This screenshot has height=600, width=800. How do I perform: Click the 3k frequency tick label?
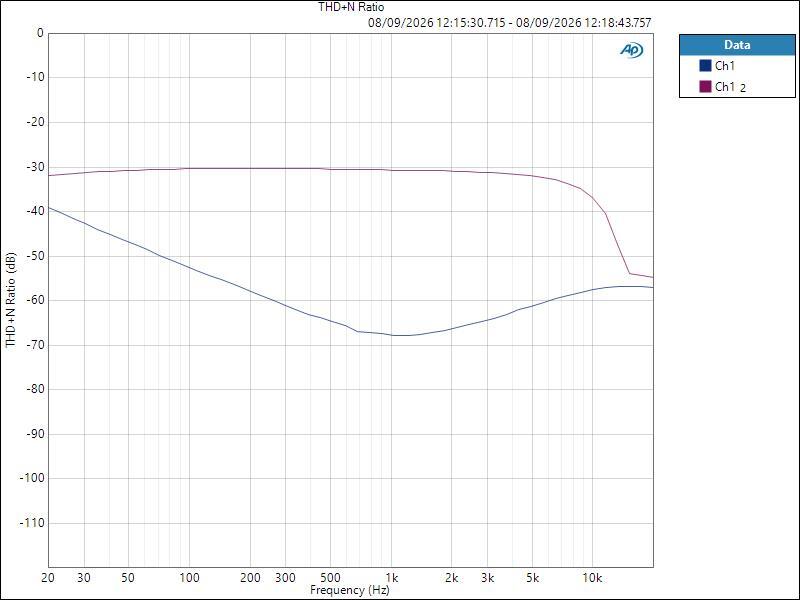[x=487, y=578]
